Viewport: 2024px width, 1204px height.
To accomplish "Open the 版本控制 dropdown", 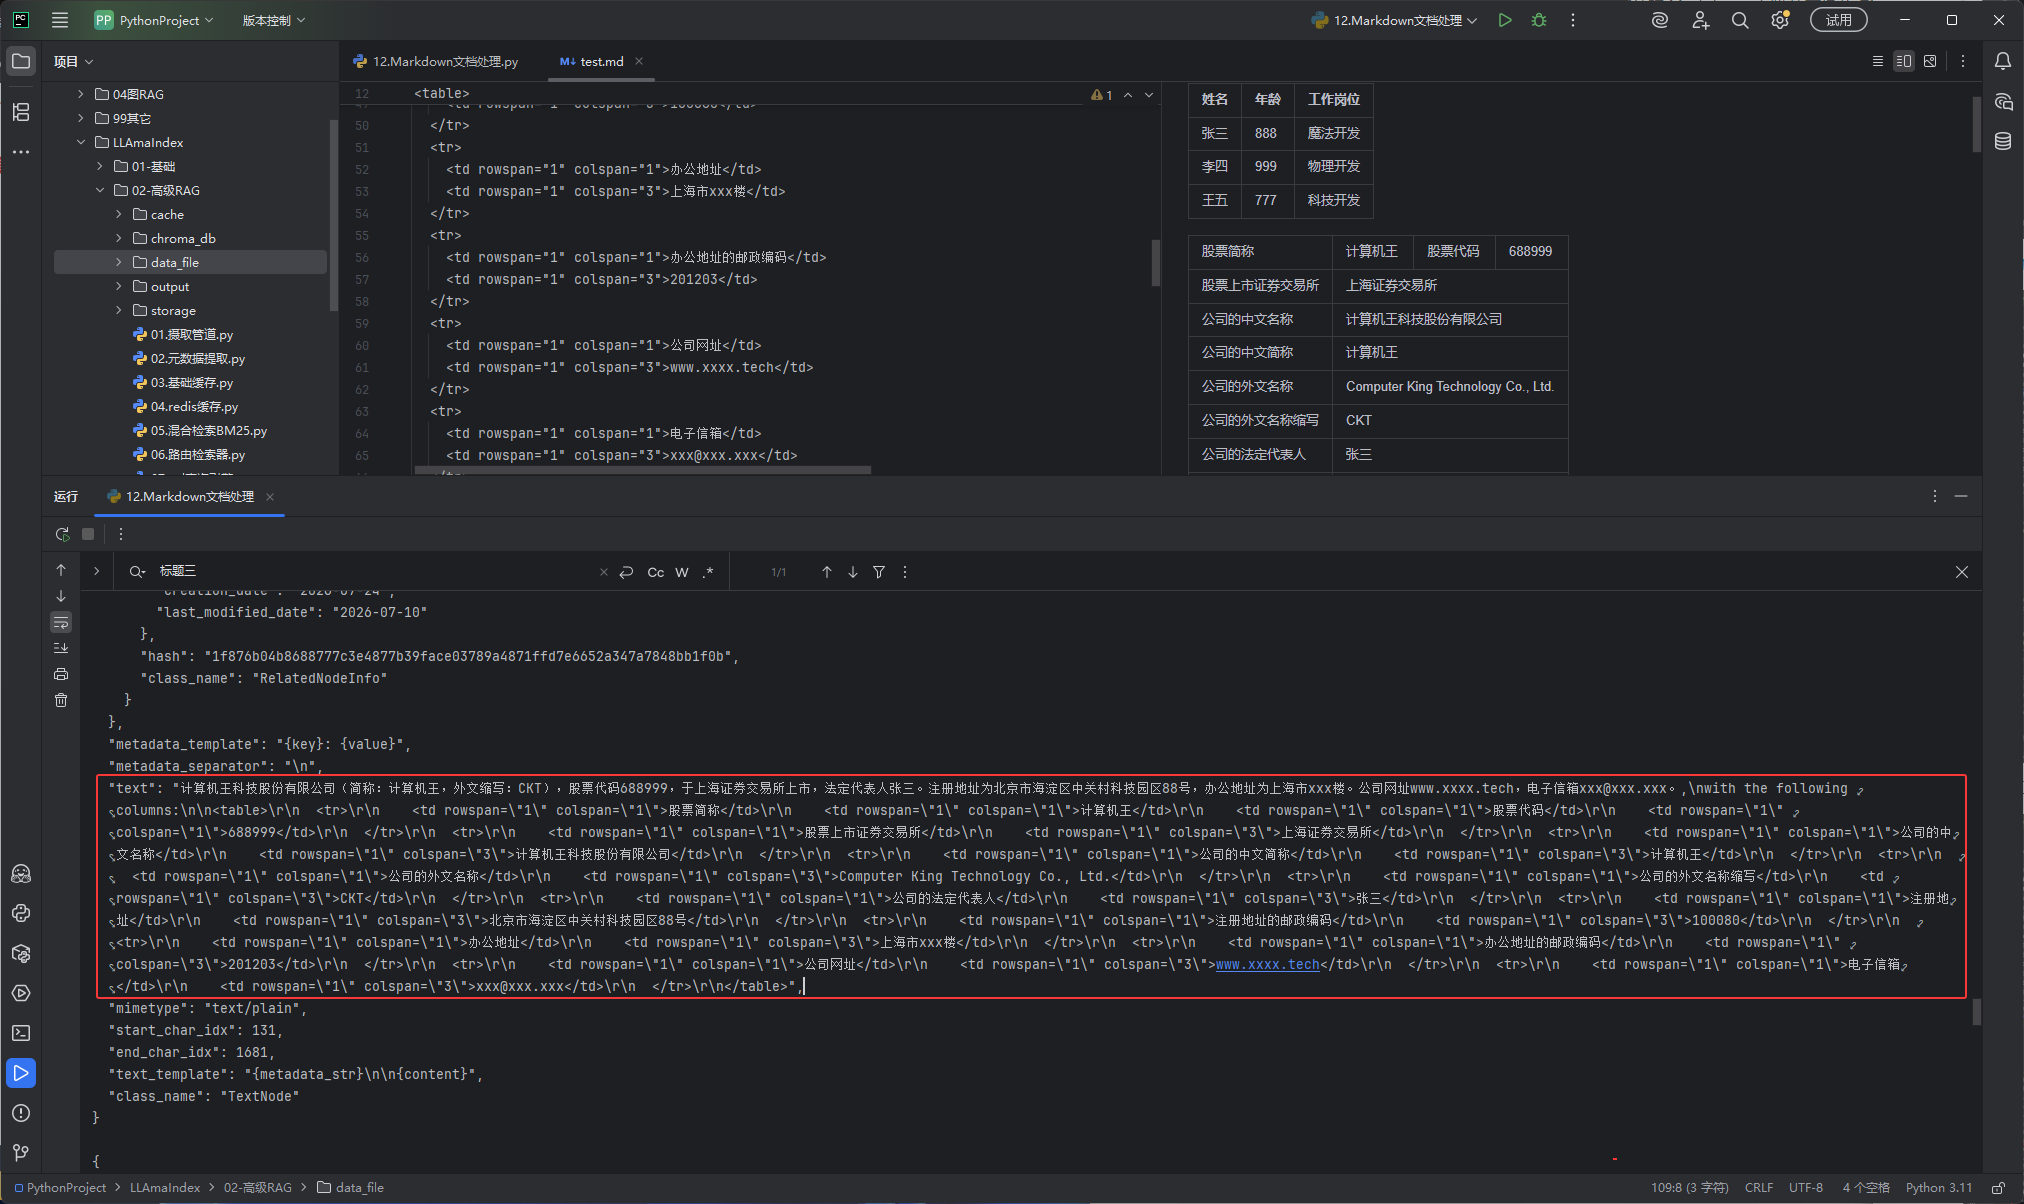I will click(x=274, y=20).
